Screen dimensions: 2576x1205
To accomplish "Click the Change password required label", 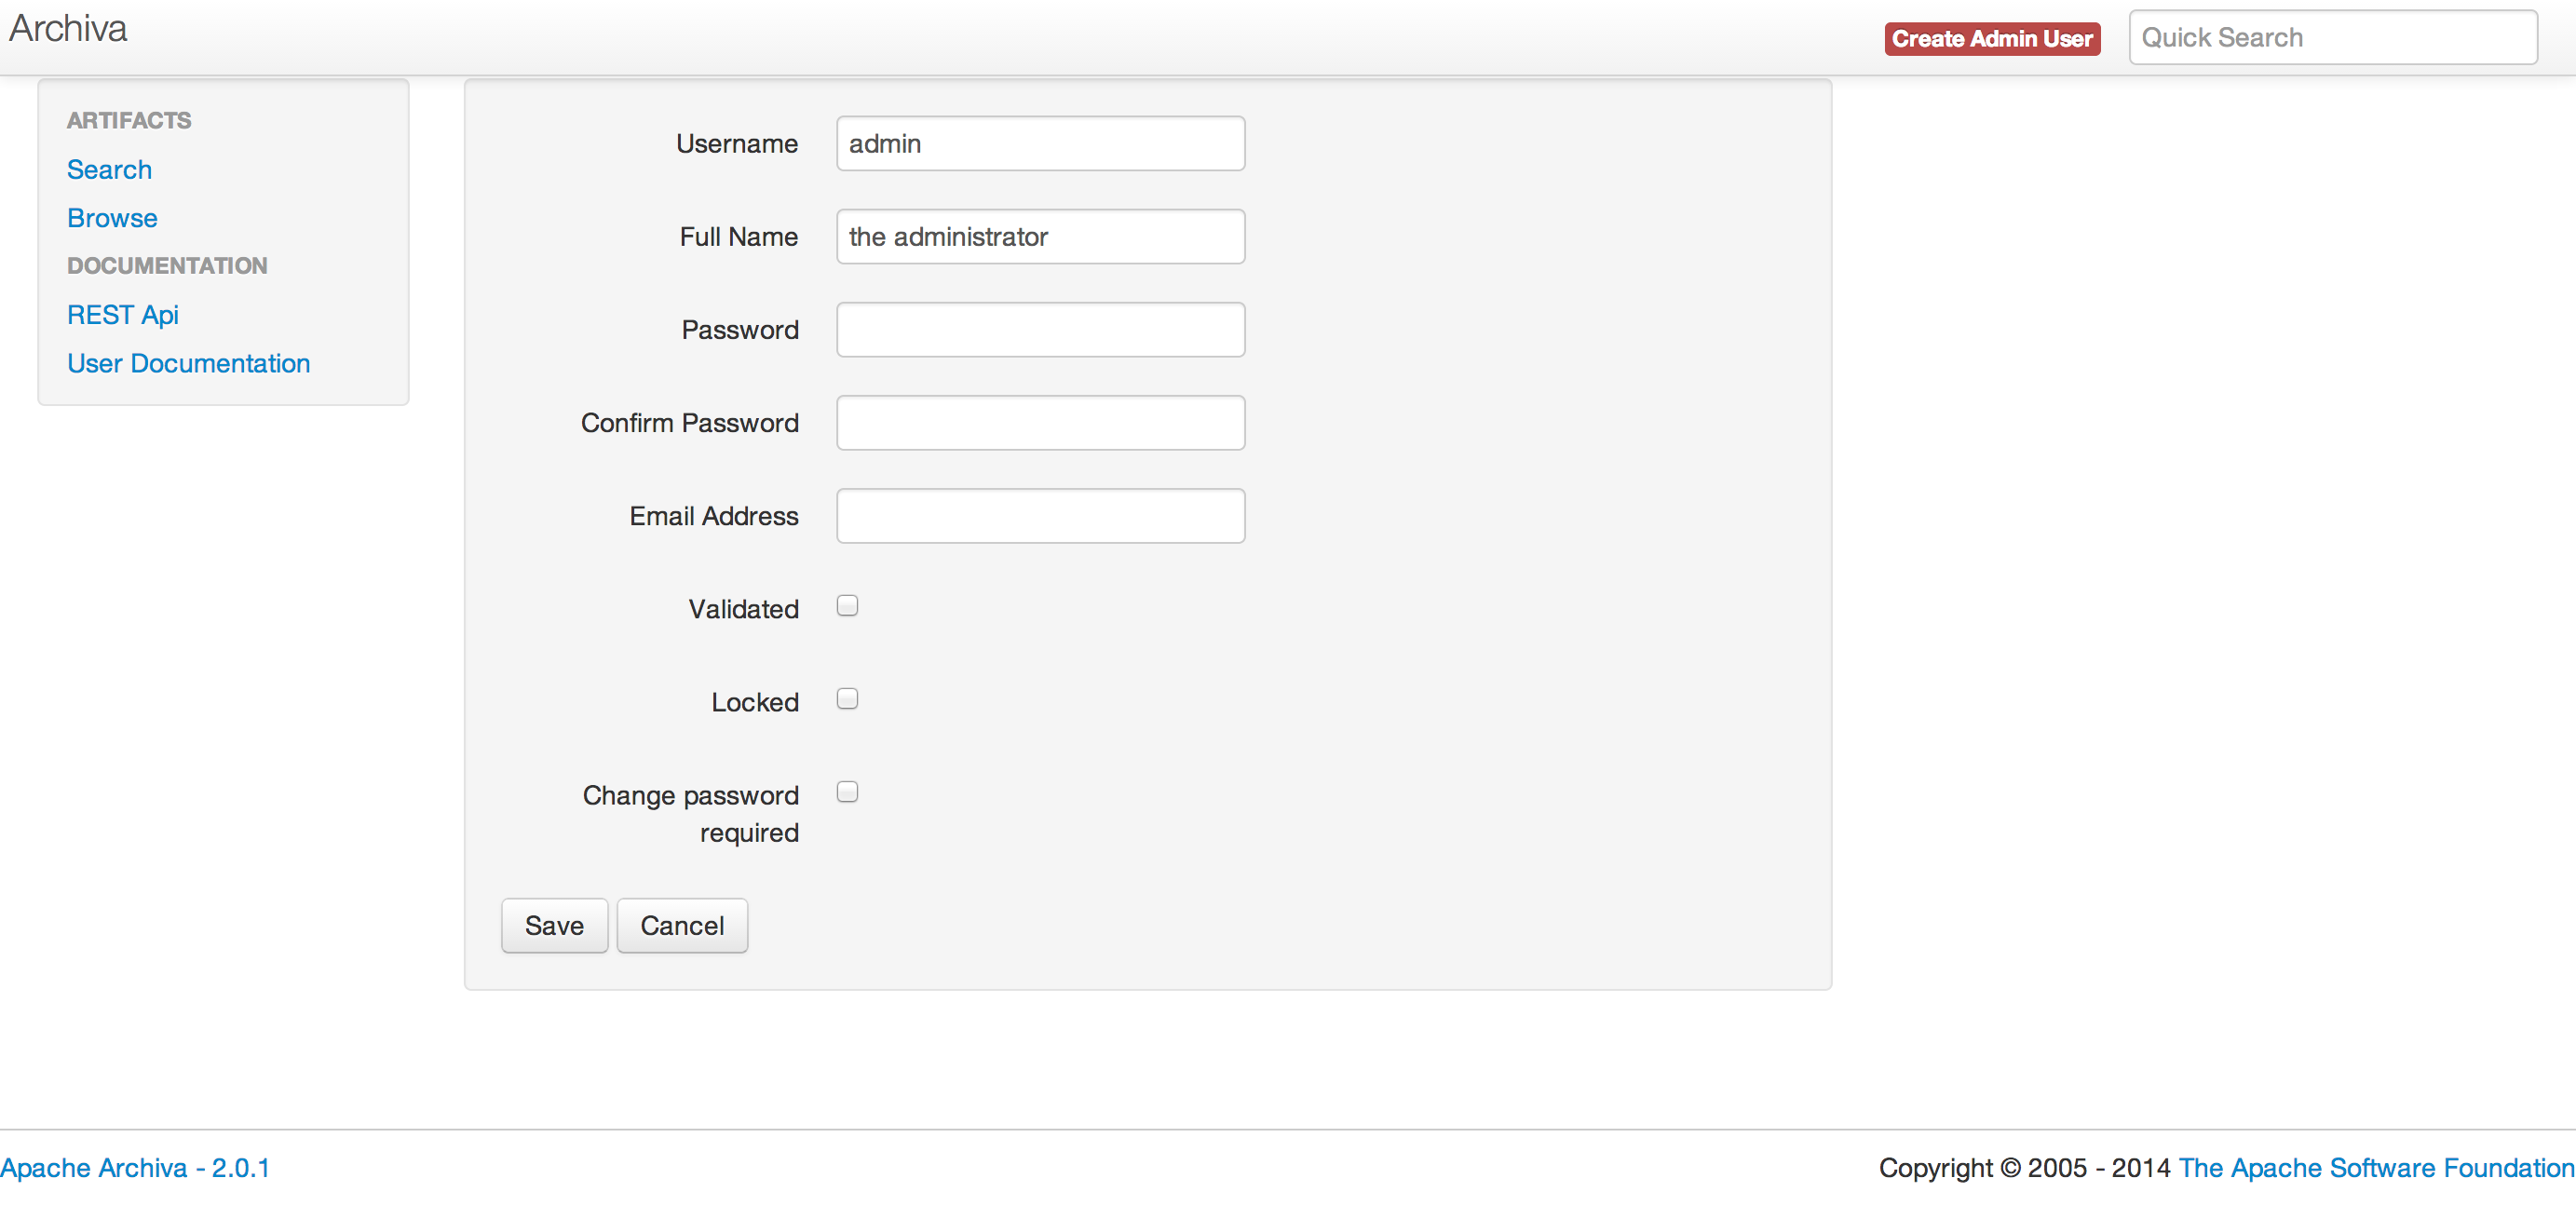I will (x=691, y=814).
